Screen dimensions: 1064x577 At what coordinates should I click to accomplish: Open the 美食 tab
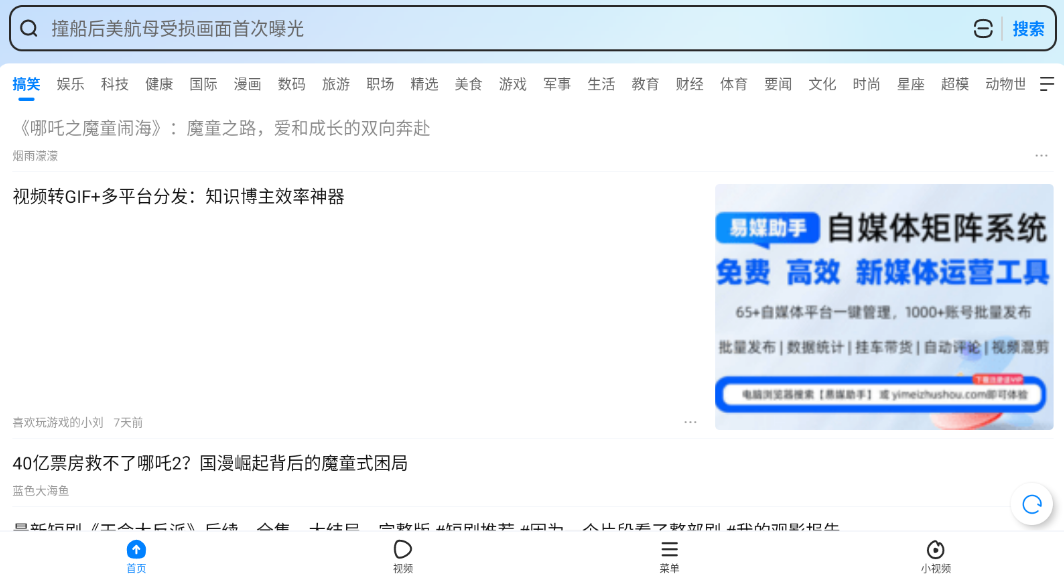pos(468,84)
